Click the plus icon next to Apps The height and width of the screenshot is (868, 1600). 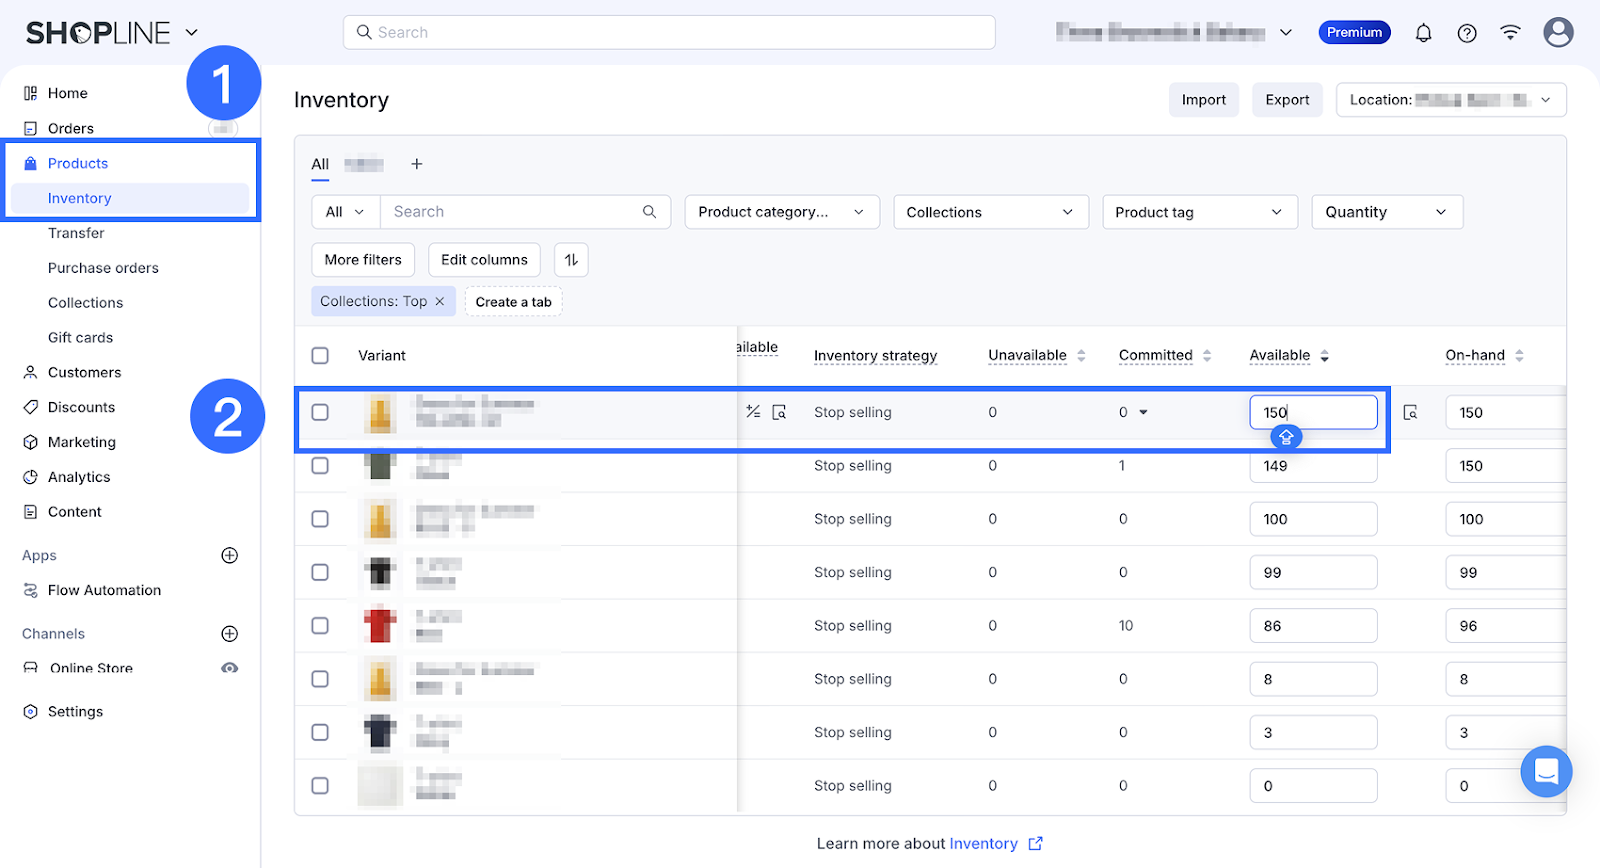click(x=229, y=555)
